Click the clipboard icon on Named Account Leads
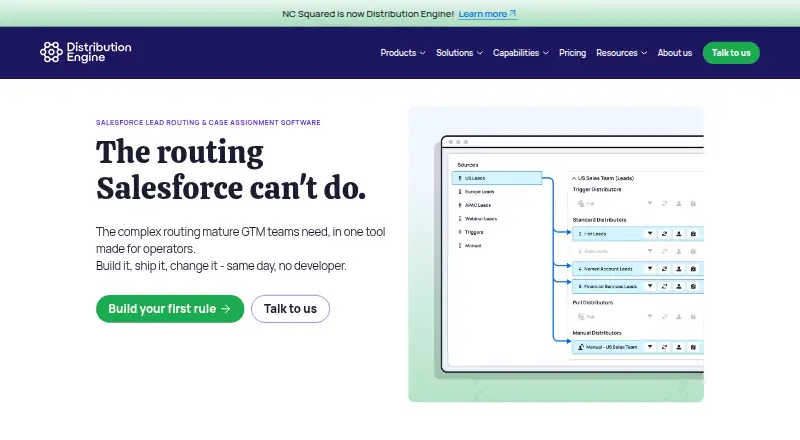 693,268
